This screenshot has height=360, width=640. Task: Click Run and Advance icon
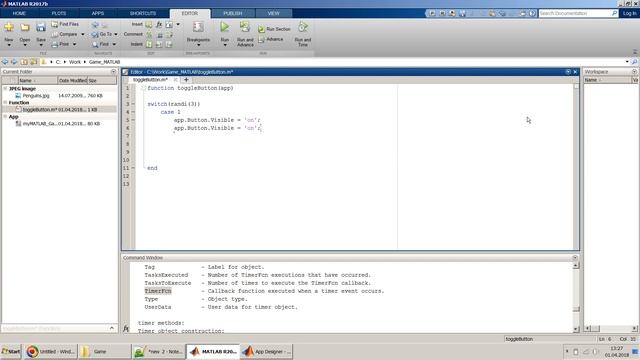tap(245, 27)
